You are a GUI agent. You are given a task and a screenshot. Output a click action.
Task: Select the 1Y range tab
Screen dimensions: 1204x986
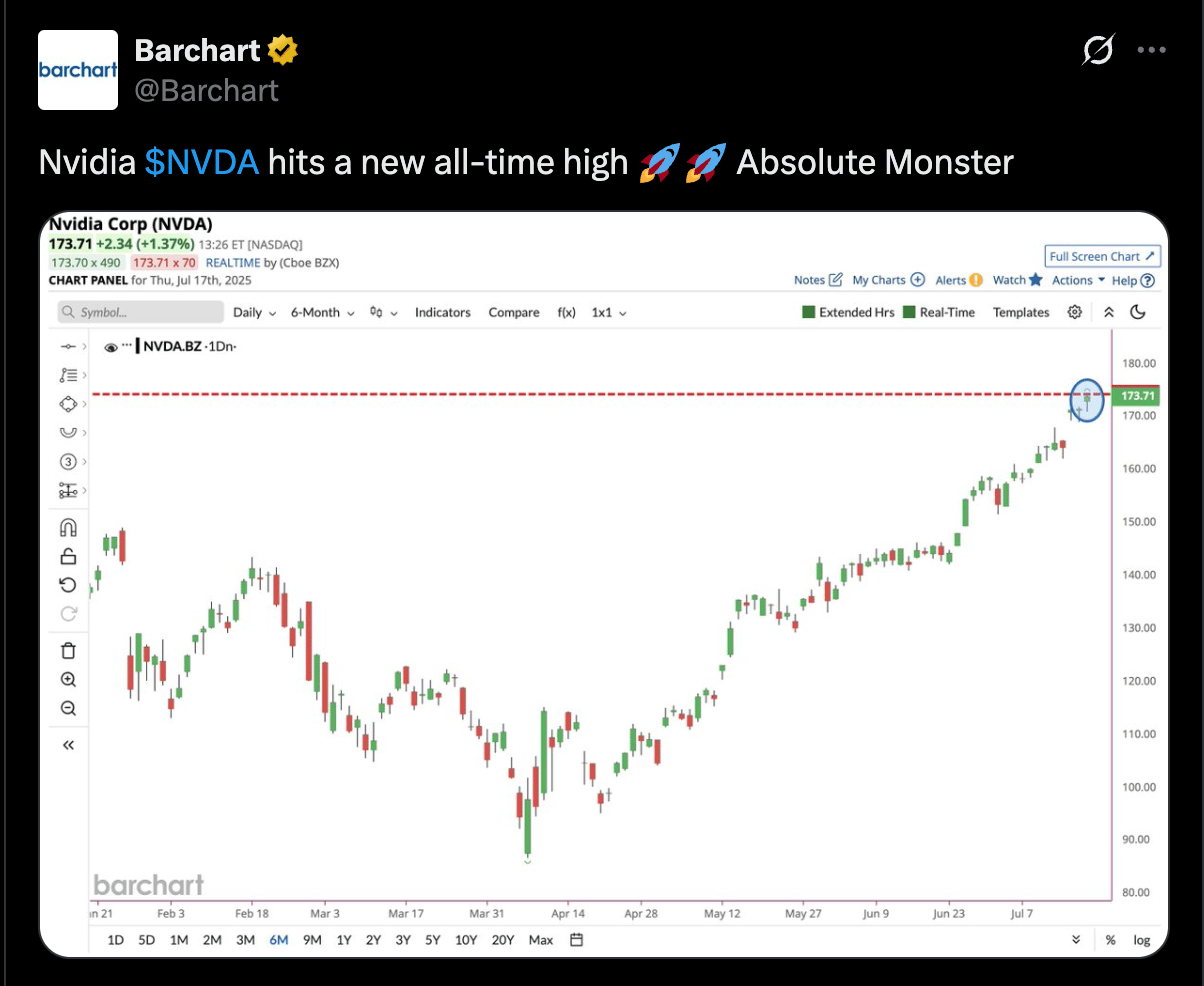click(x=344, y=940)
